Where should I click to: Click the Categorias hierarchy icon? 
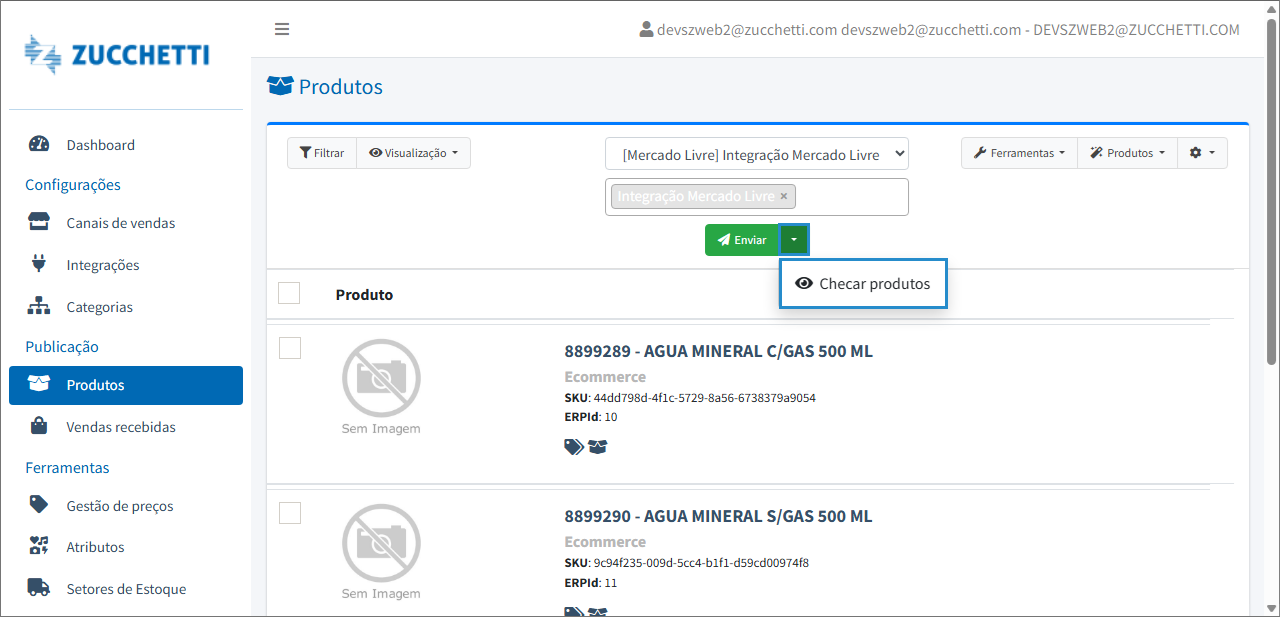coord(39,307)
